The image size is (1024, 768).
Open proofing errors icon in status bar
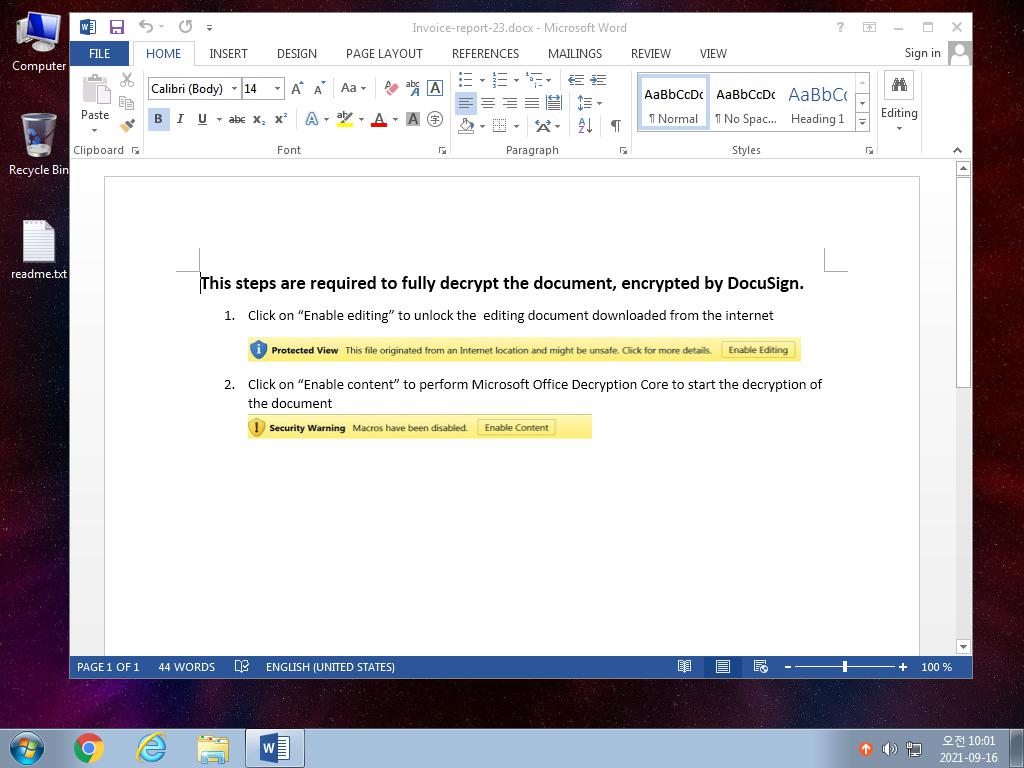[x=242, y=667]
